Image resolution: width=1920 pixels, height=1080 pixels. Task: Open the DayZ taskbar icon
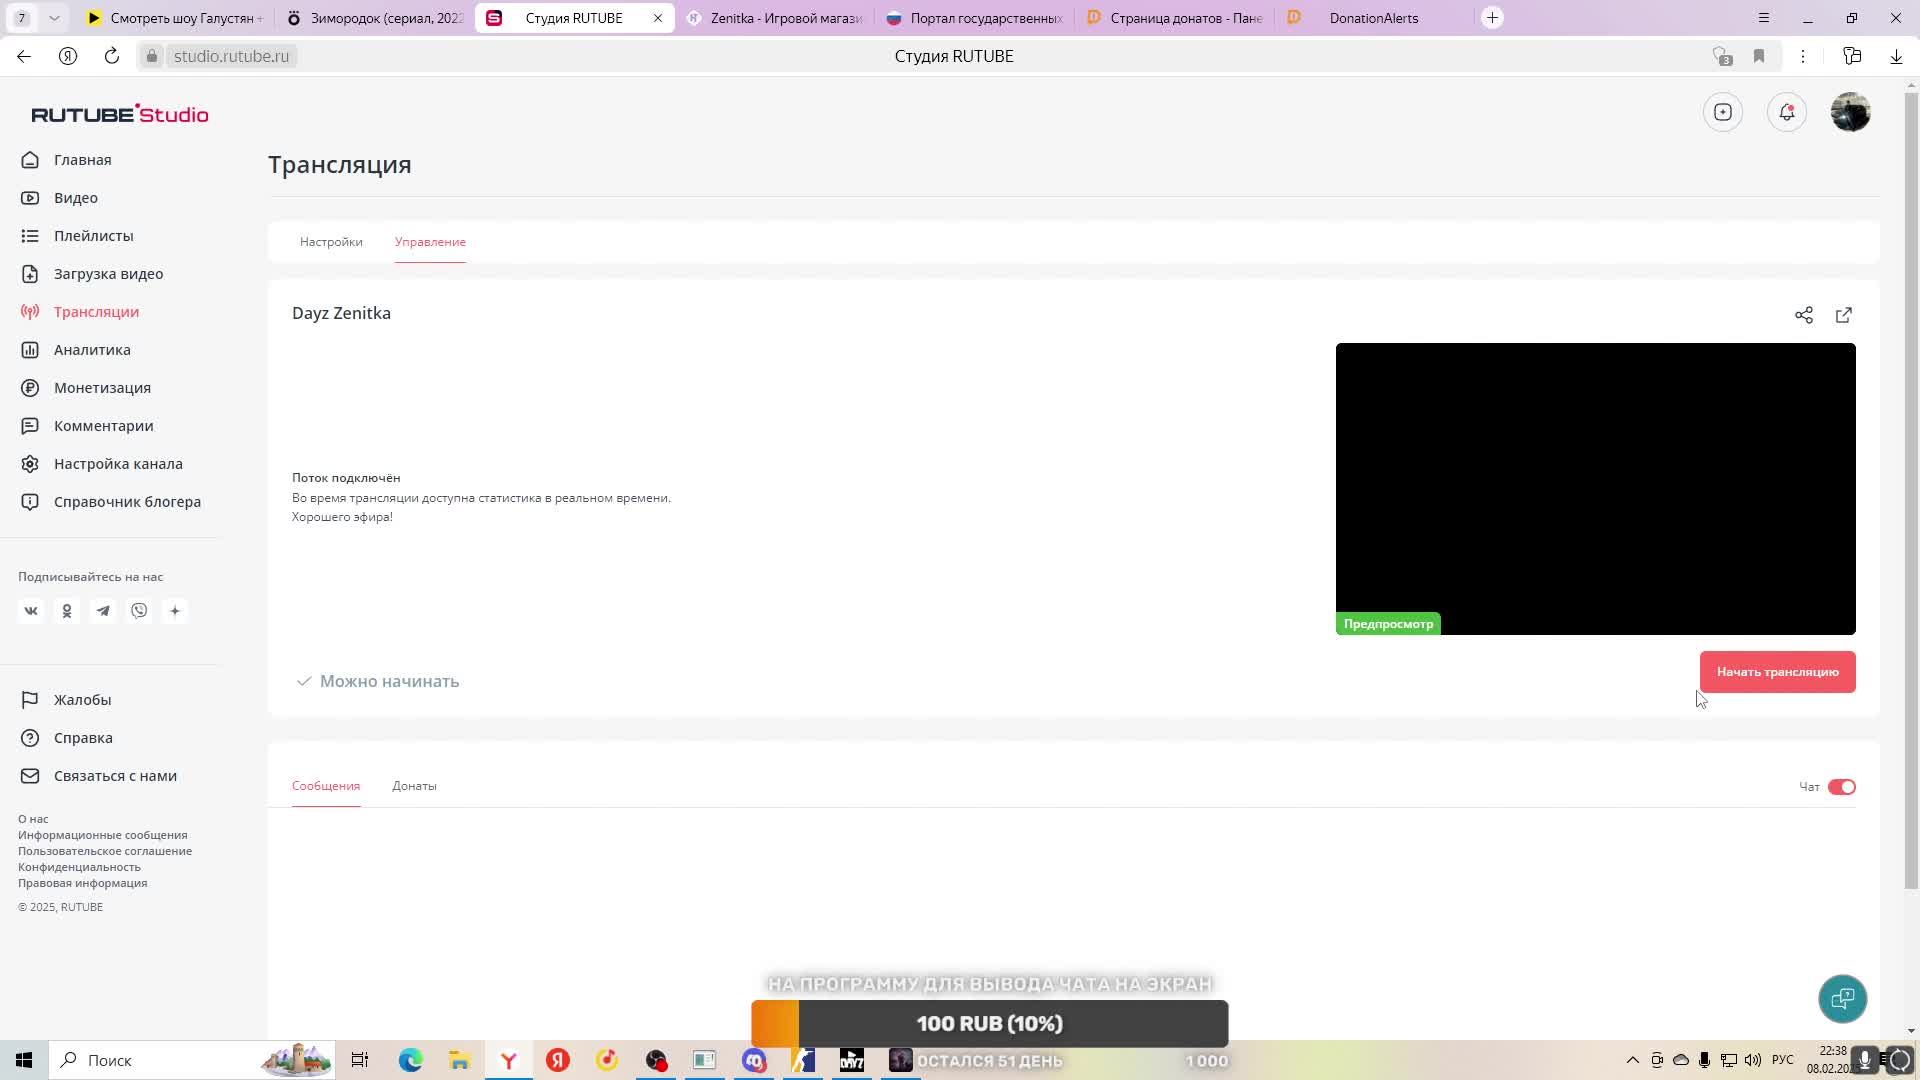point(852,1060)
